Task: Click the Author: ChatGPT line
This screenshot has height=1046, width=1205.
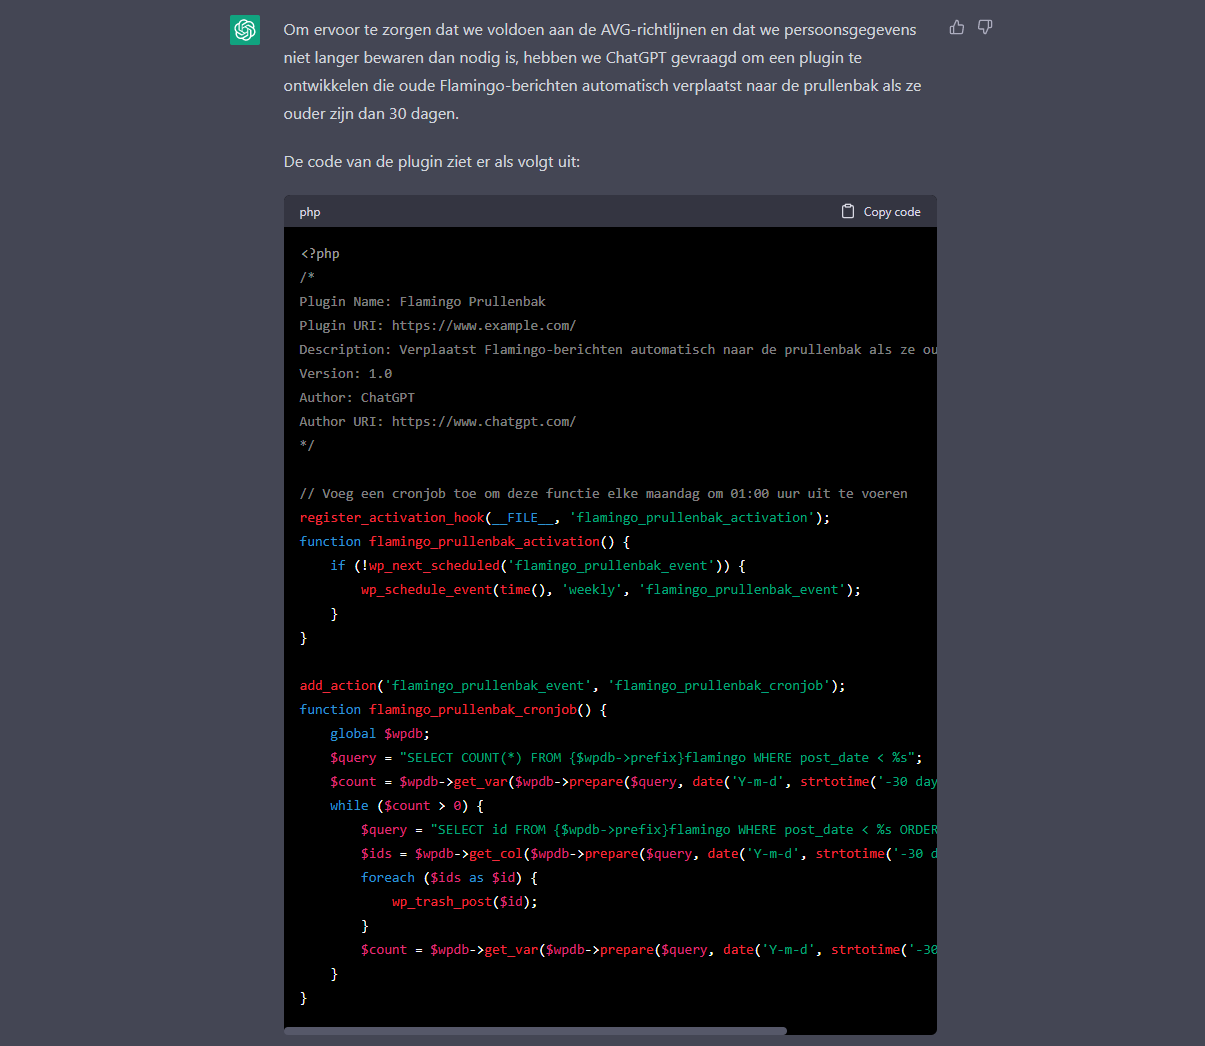Action: [x=356, y=397]
